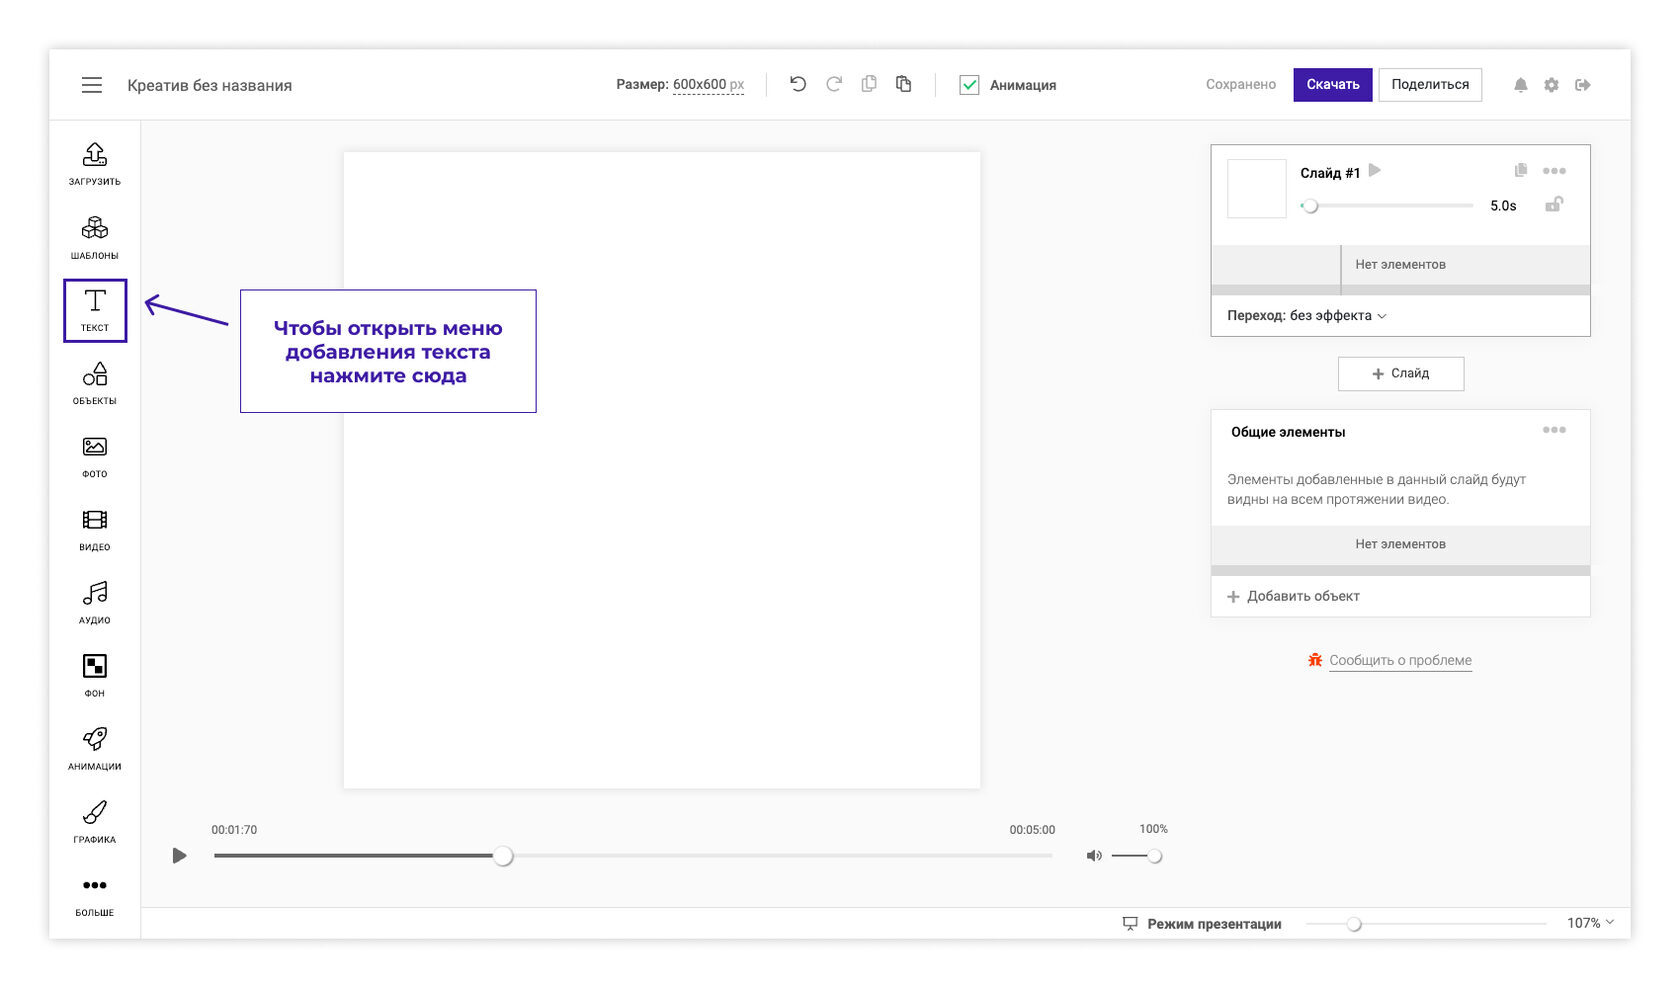
Task: Open the notifications bell
Action: (1521, 85)
